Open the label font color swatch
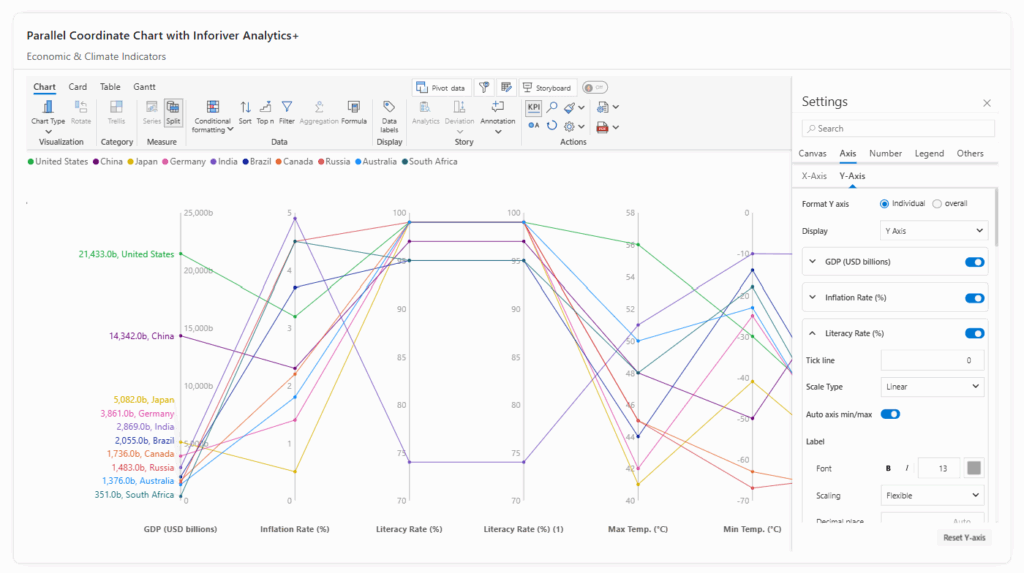This screenshot has width=1024, height=573. [x=974, y=468]
